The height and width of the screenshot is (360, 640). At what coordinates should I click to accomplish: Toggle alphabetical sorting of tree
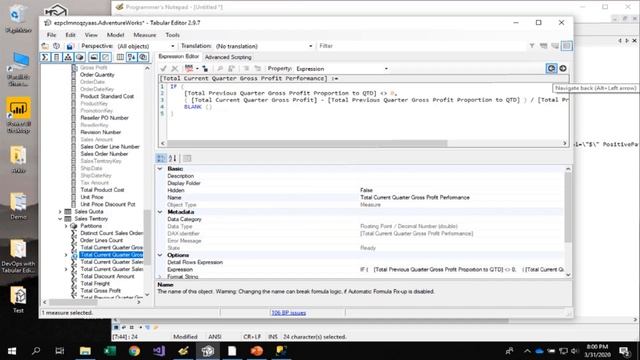131,57
